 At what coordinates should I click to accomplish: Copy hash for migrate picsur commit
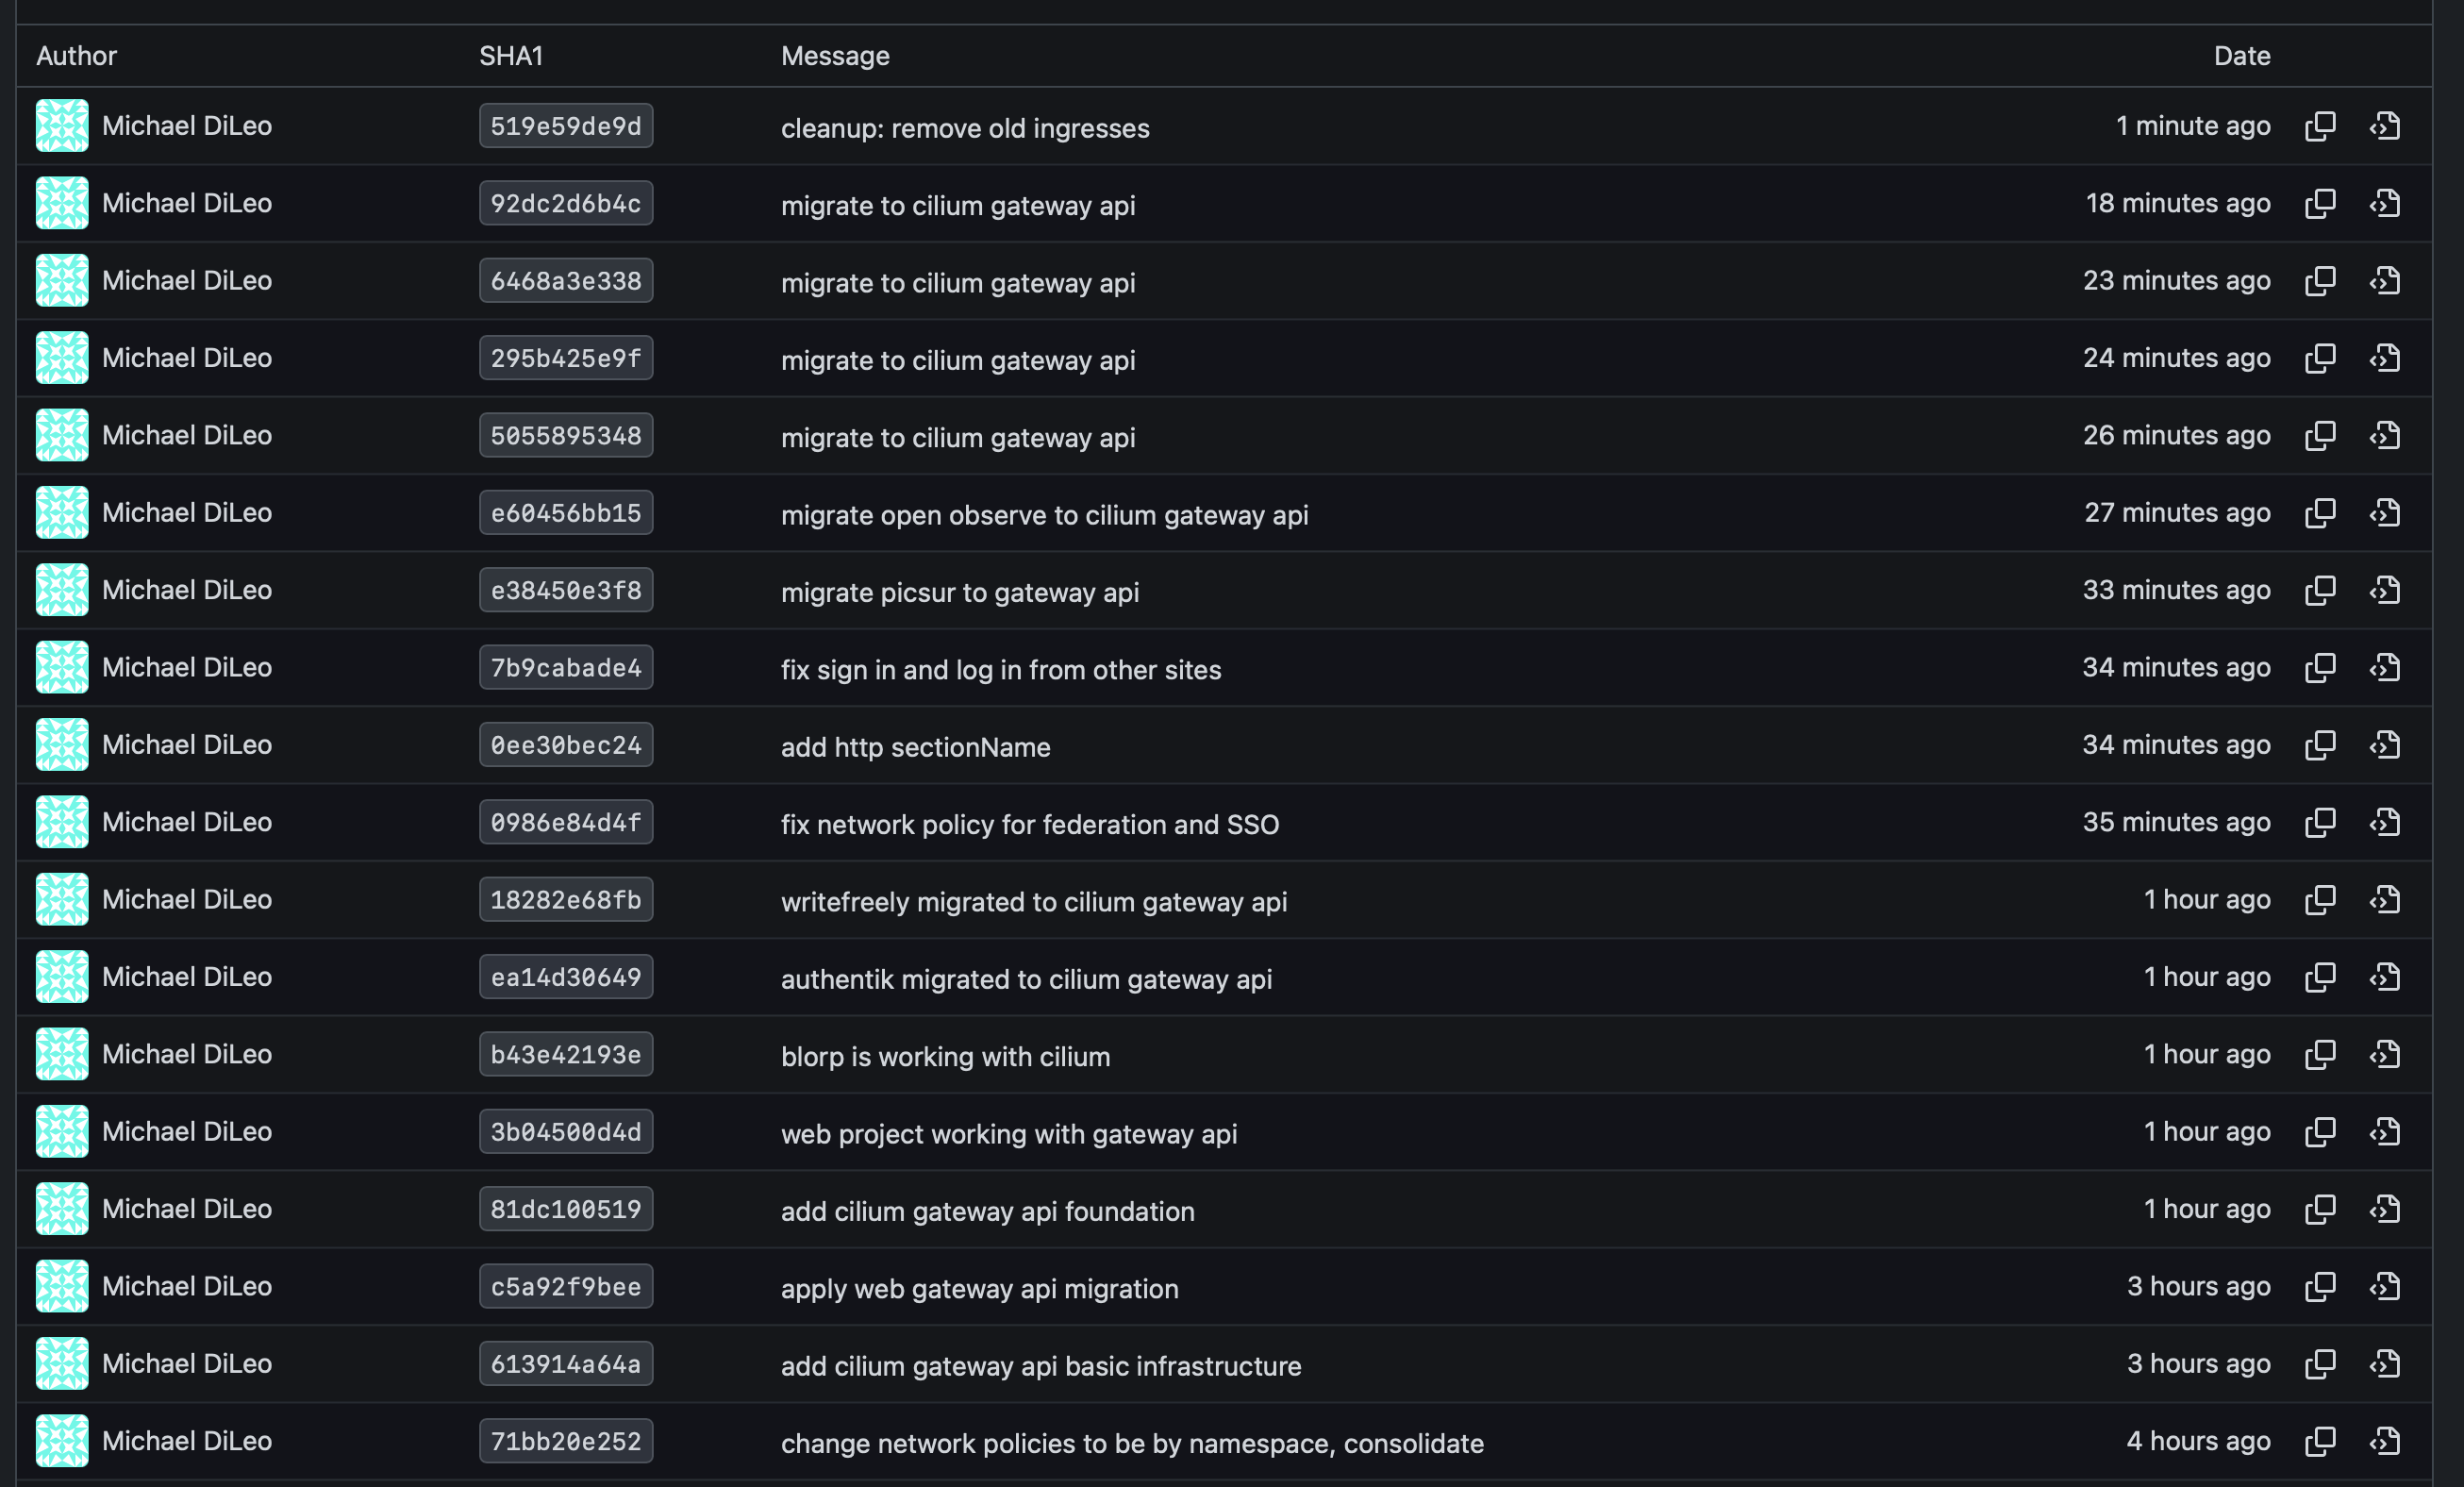[x=2320, y=590]
